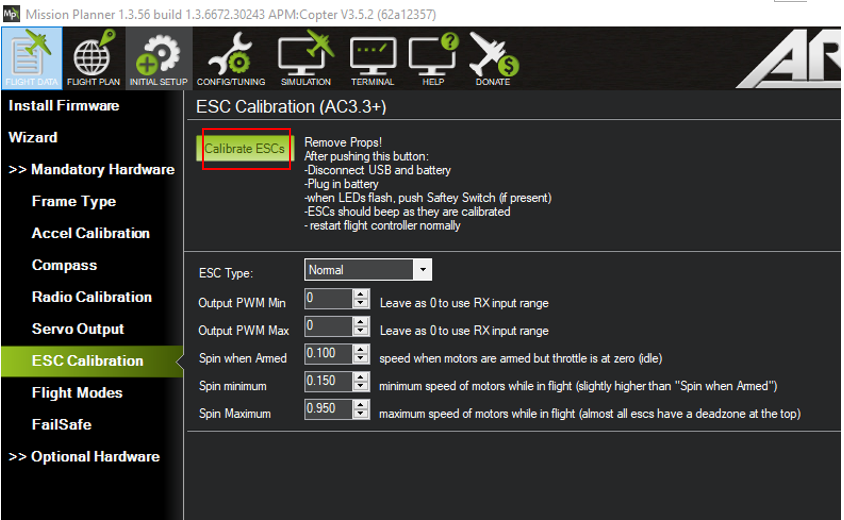This screenshot has height=520, width=844.
Task: Increase Spin Maximum value
Action: click(x=361, y=404)
